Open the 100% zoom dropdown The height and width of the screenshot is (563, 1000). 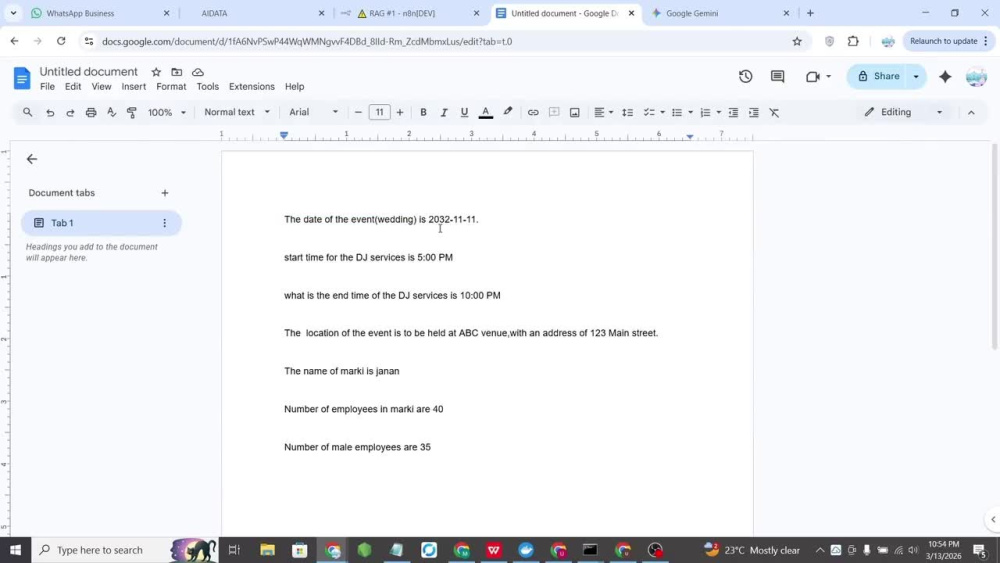click(167, 112)
